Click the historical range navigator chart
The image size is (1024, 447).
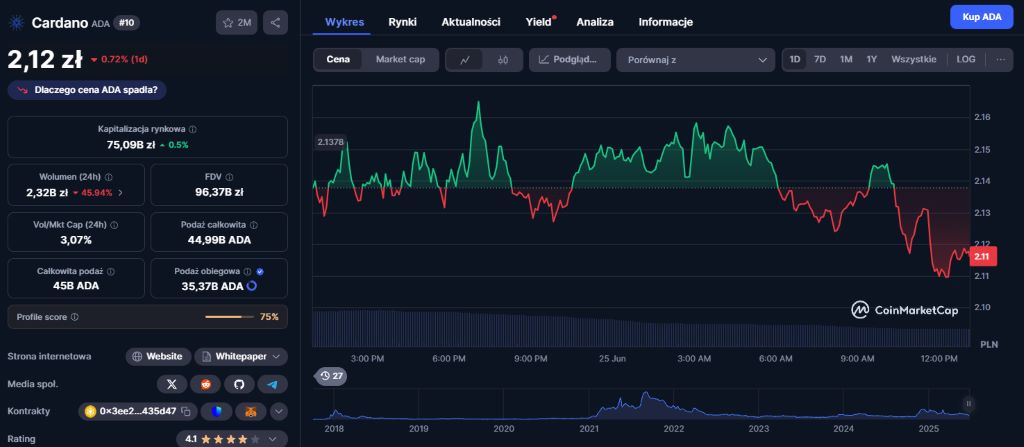(x=641, y=404)
